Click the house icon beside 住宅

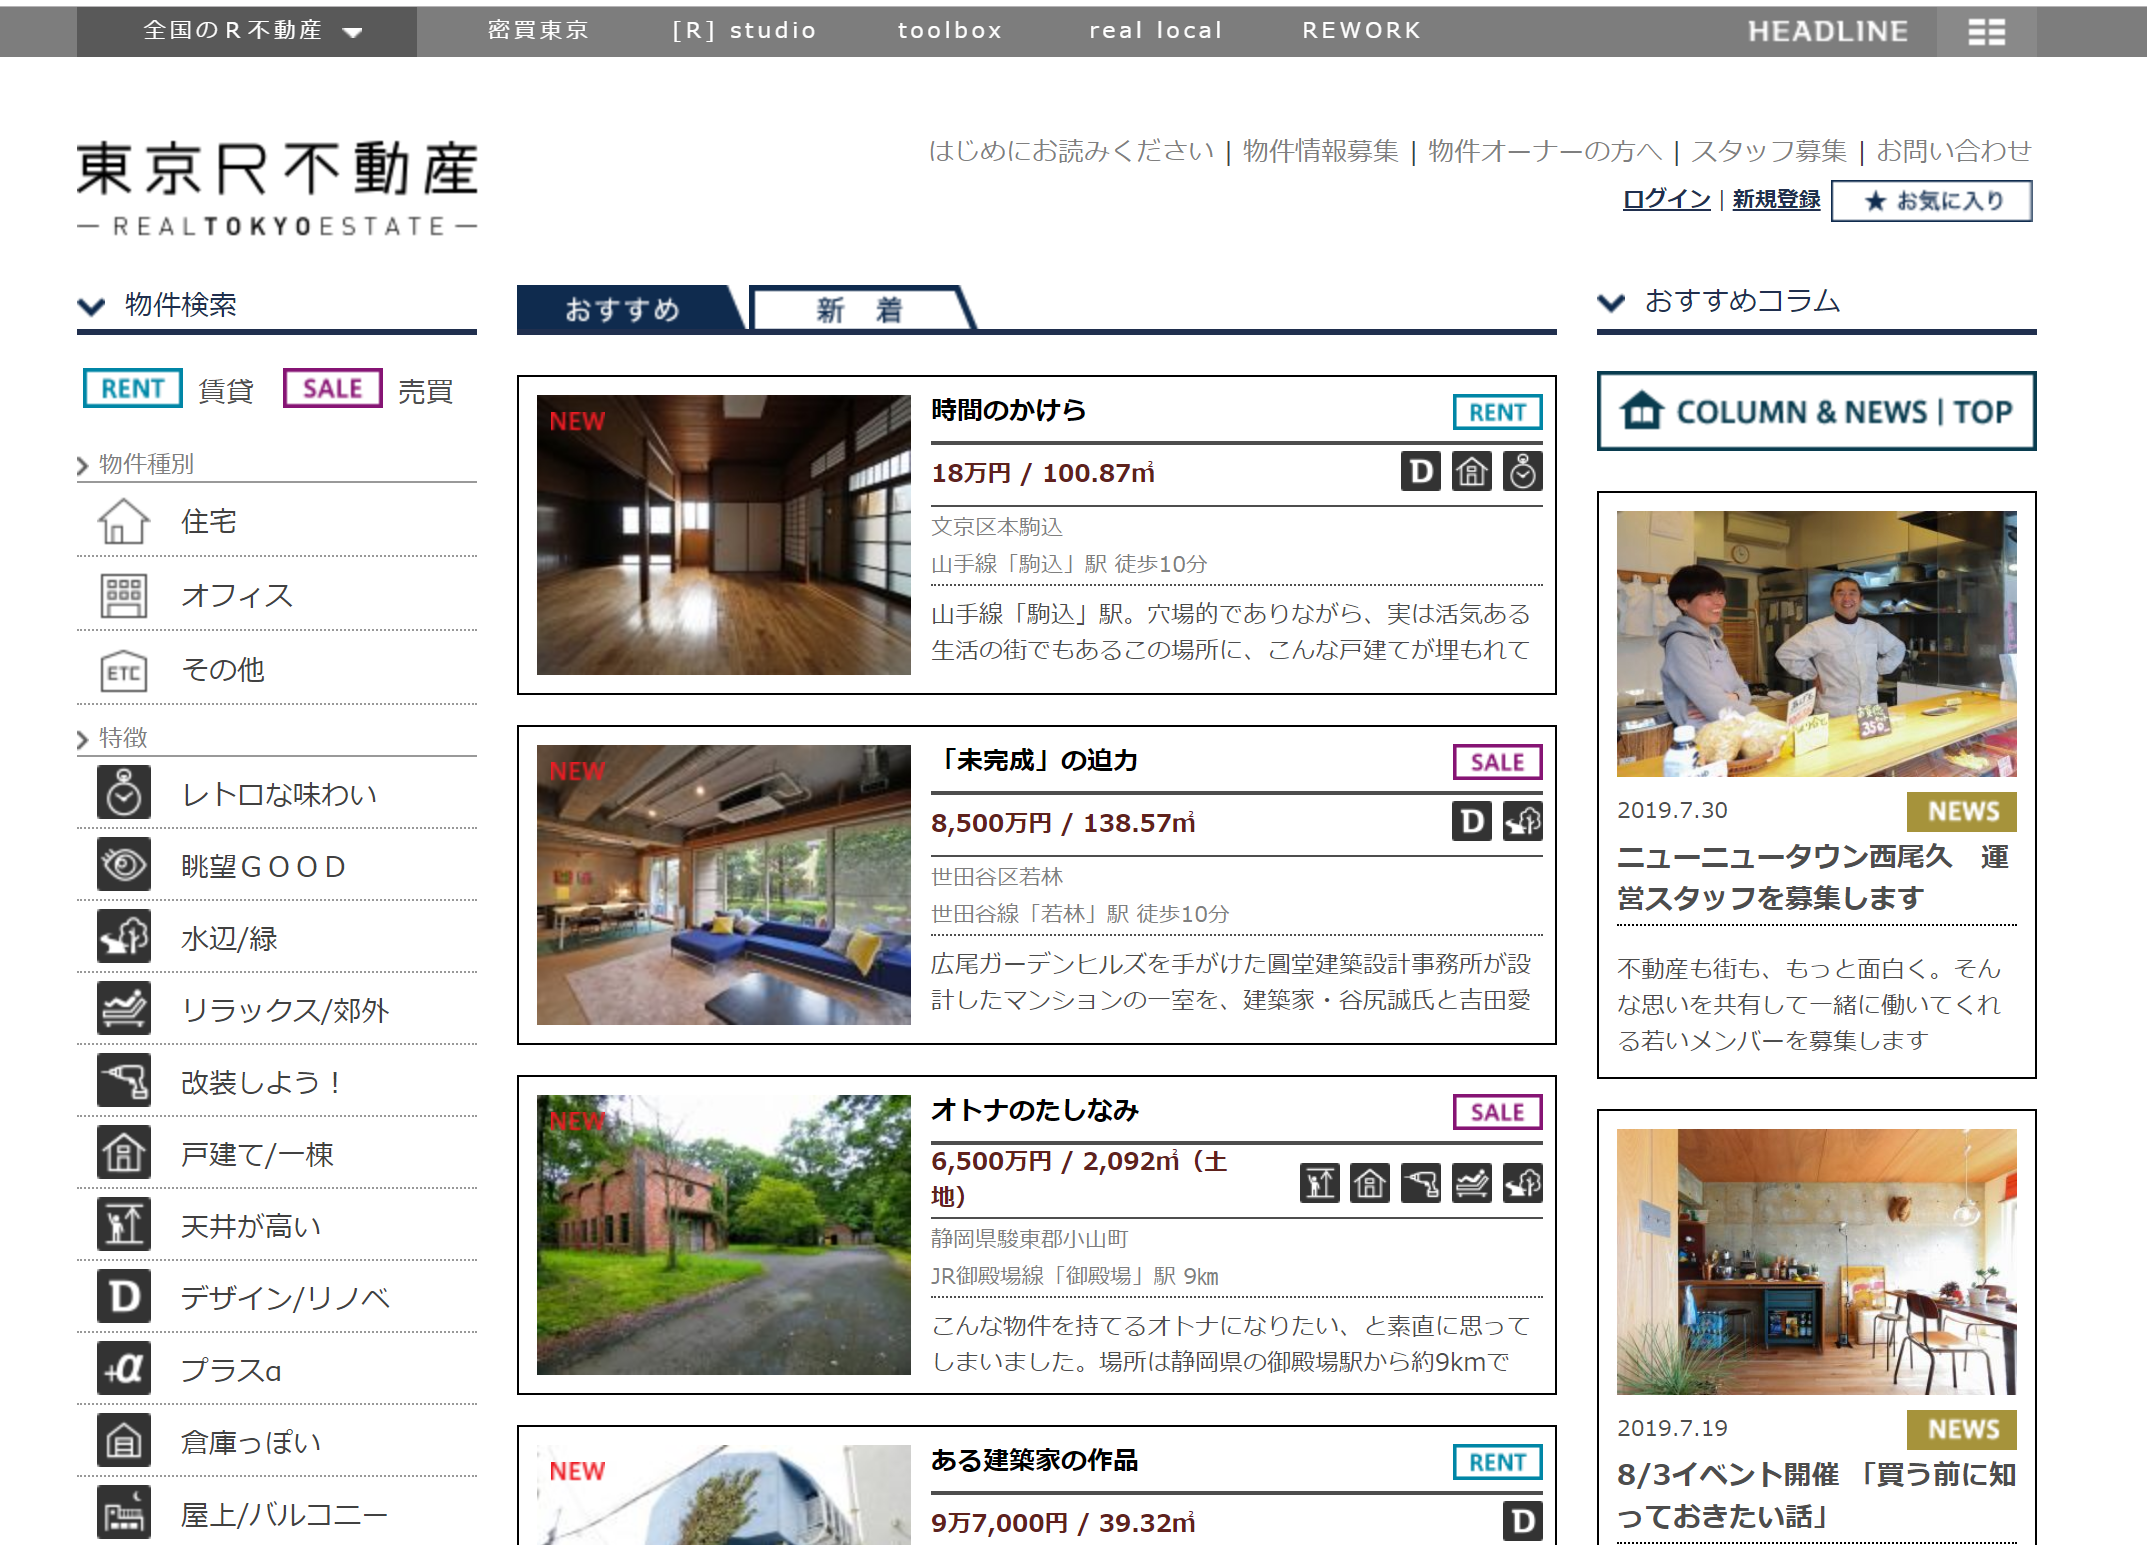(x=123, y=521)
